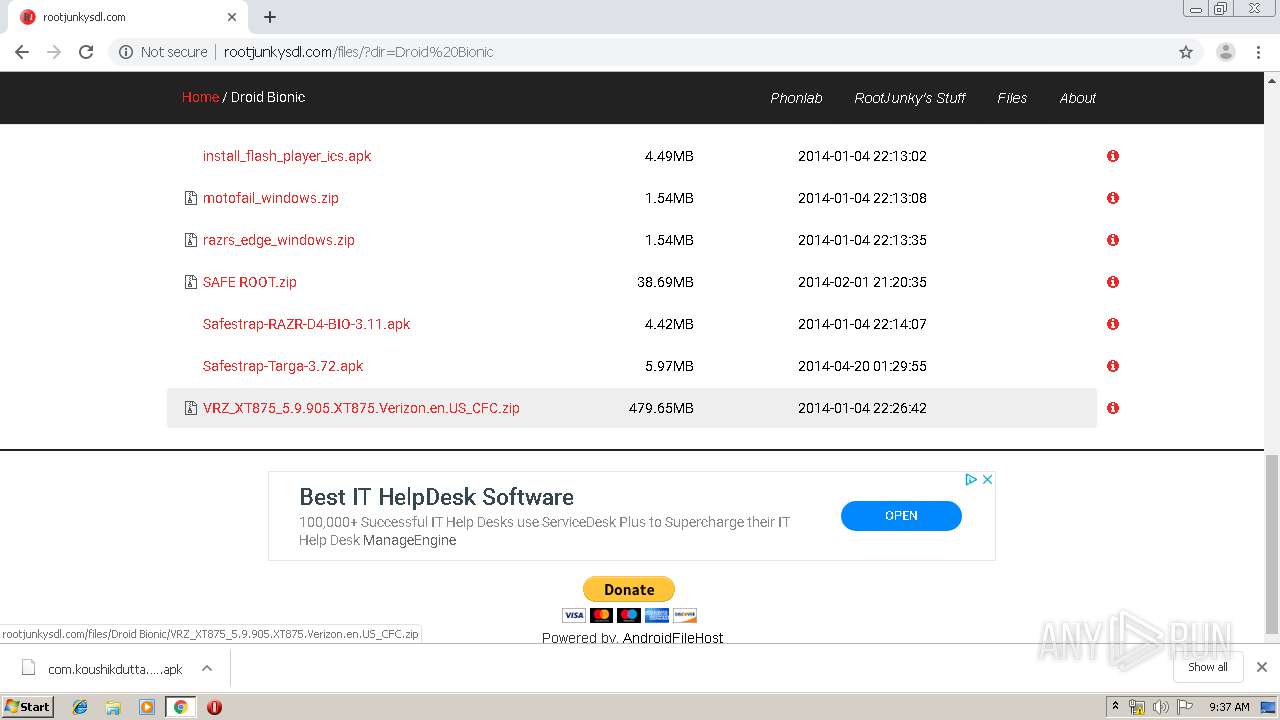Download SAFE ROOT.zip
The image size is (1280, 720).
tap(250, 282)
